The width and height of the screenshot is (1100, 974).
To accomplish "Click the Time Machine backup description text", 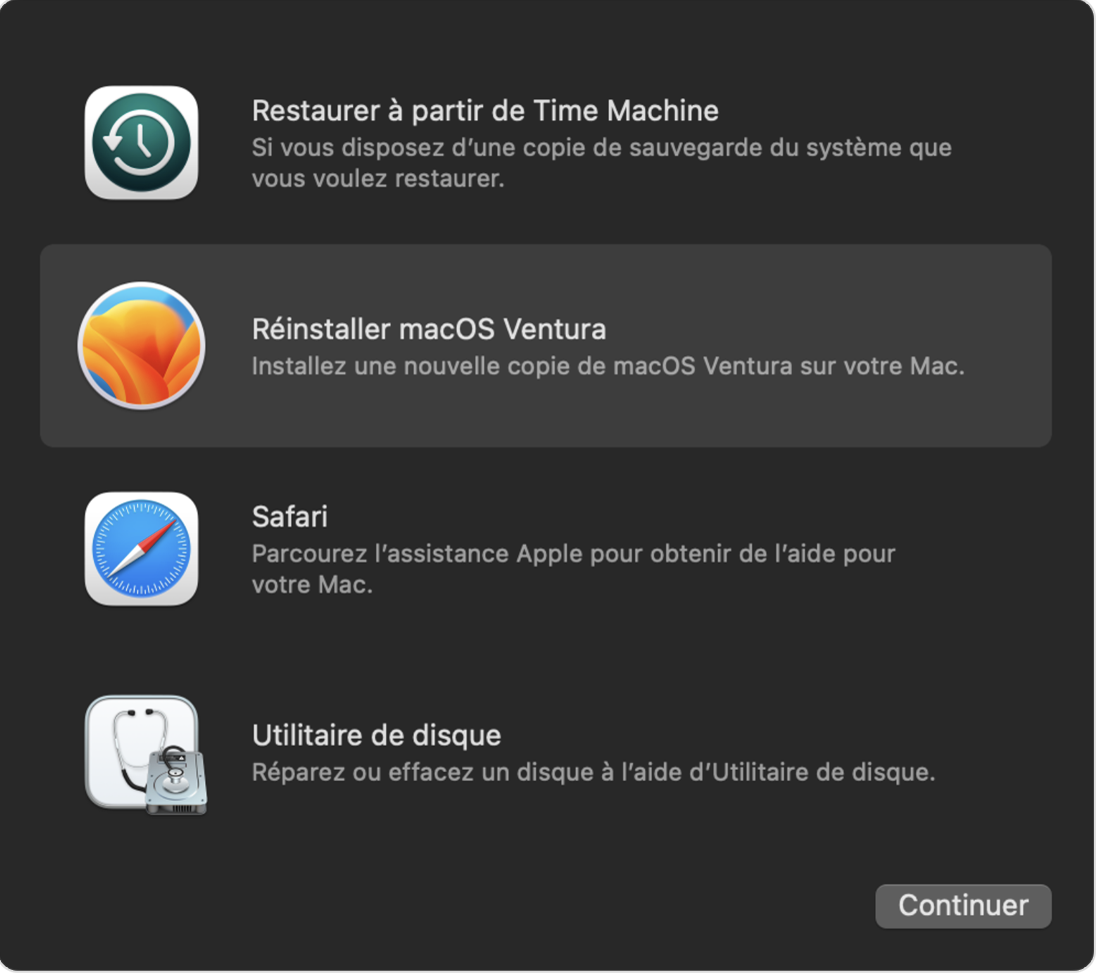I will [601, 163].
